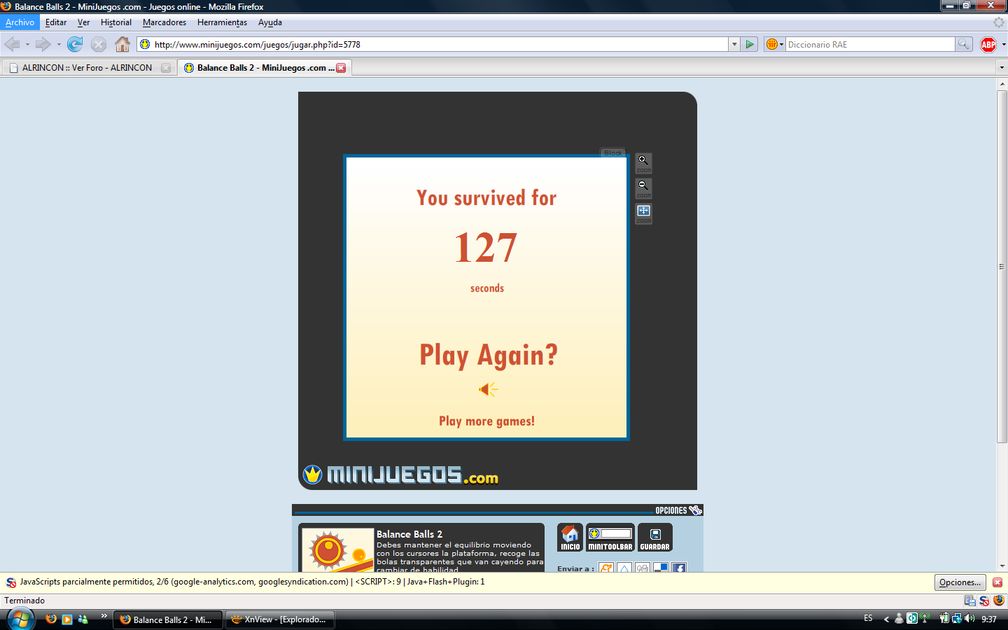1008x630 pixels.
Task: Go forward with the Forward arrow
Action: 43,44
